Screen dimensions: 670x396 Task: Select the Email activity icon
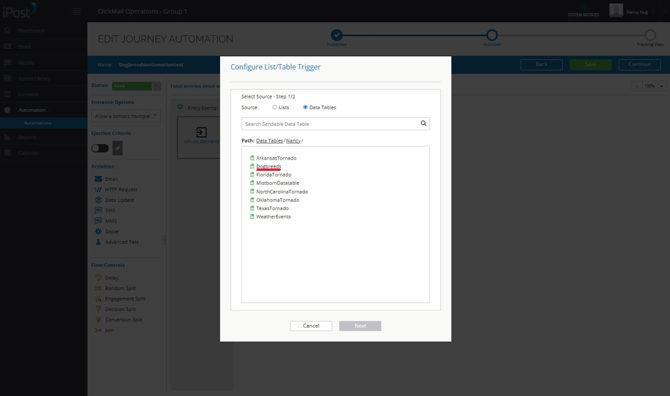point(98,179)
